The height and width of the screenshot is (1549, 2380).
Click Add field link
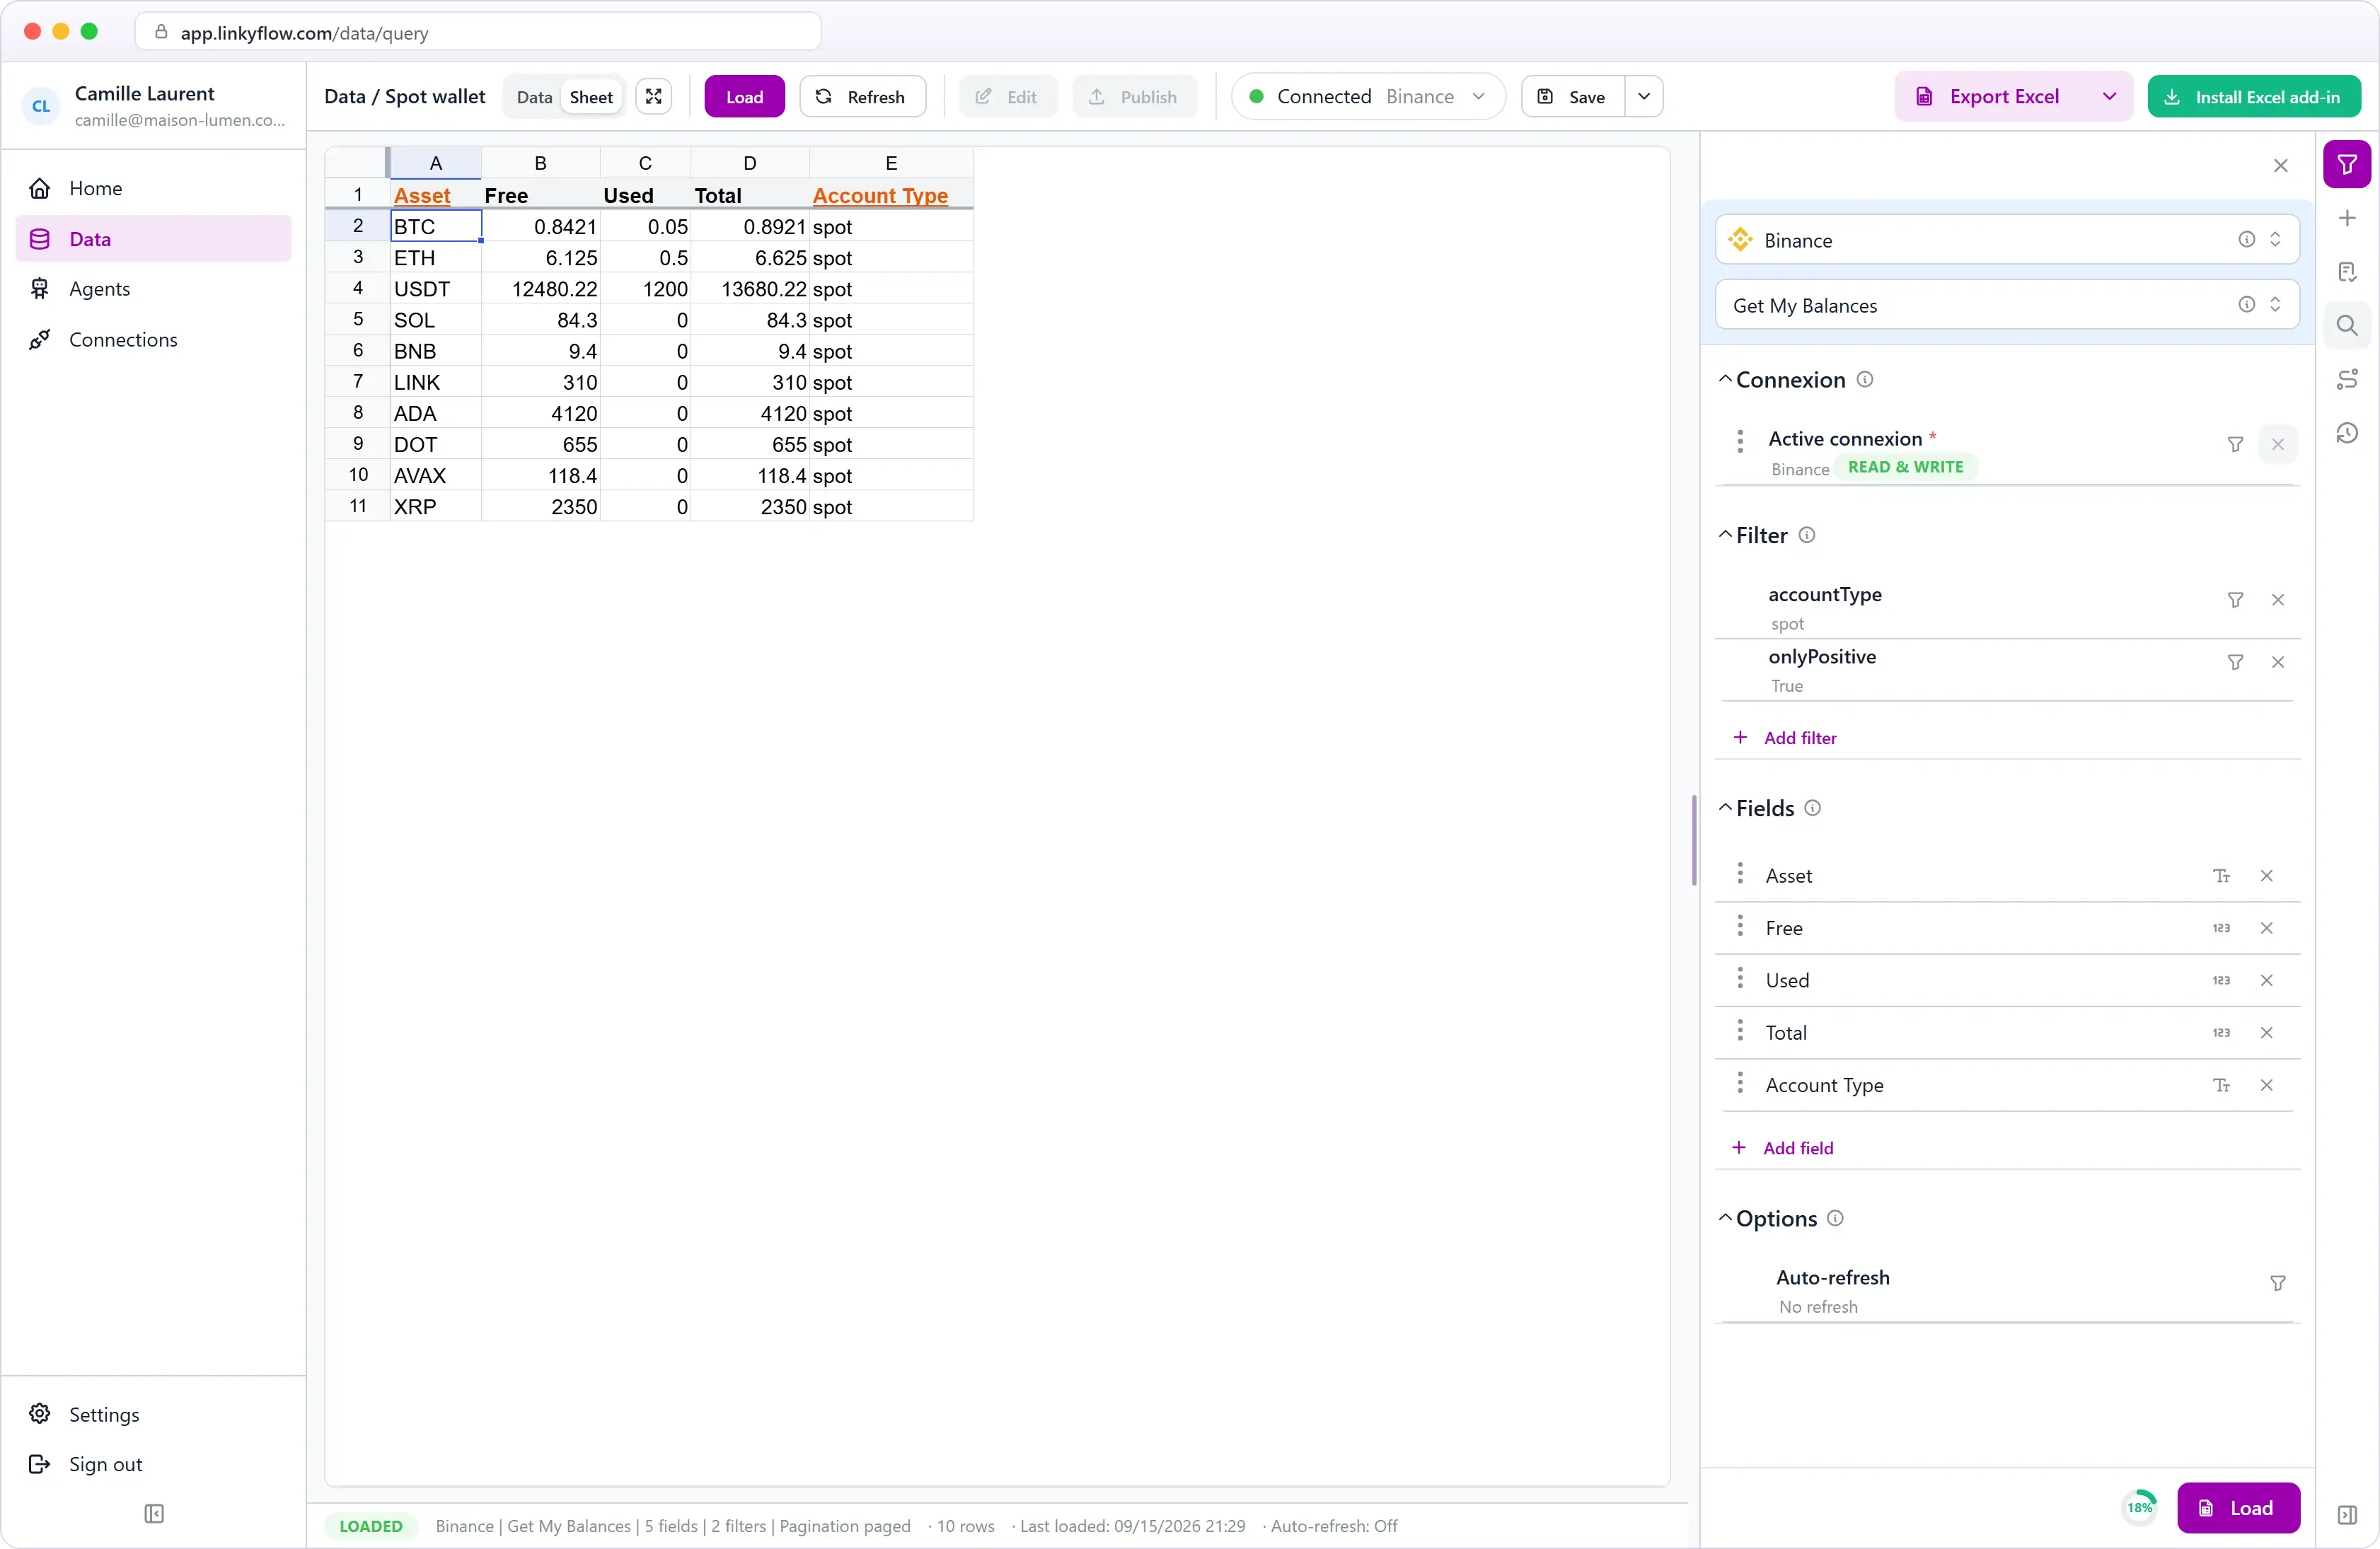point(1783,1149)
